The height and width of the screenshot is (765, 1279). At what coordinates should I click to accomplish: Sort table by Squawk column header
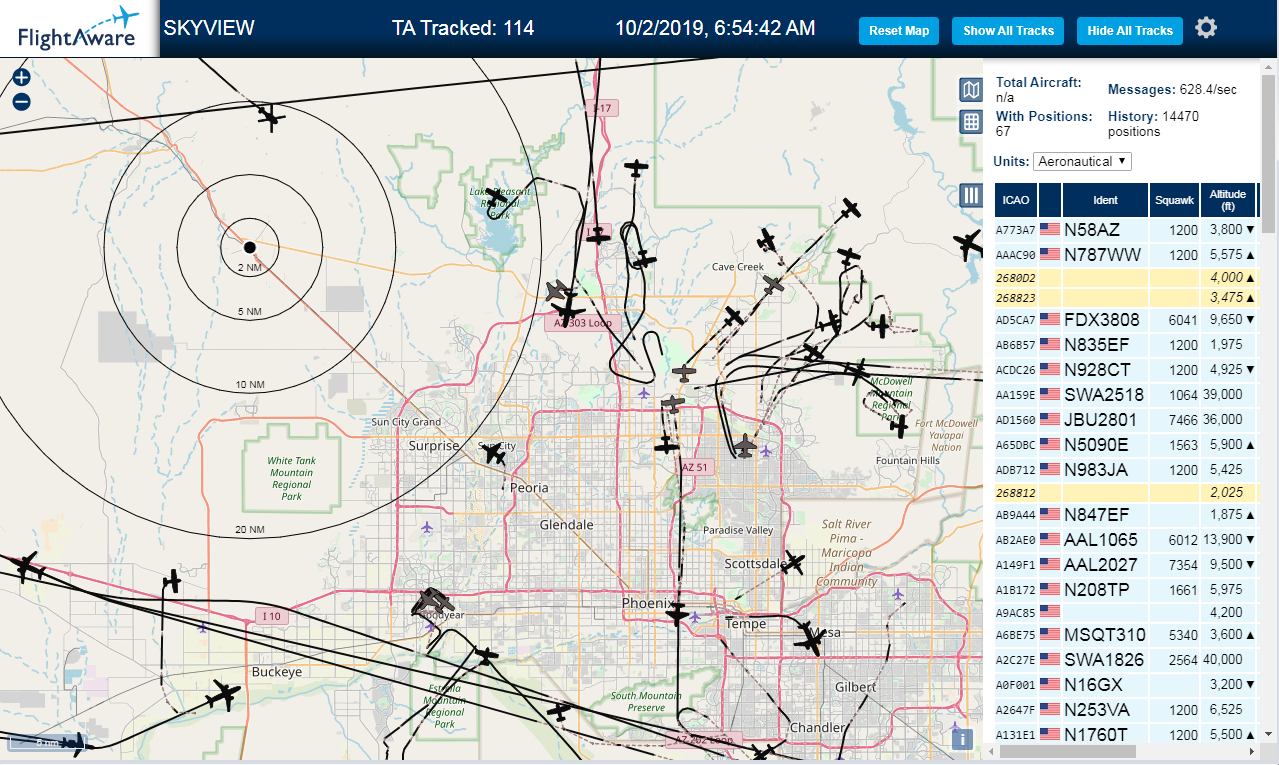tap(1175, 200)
